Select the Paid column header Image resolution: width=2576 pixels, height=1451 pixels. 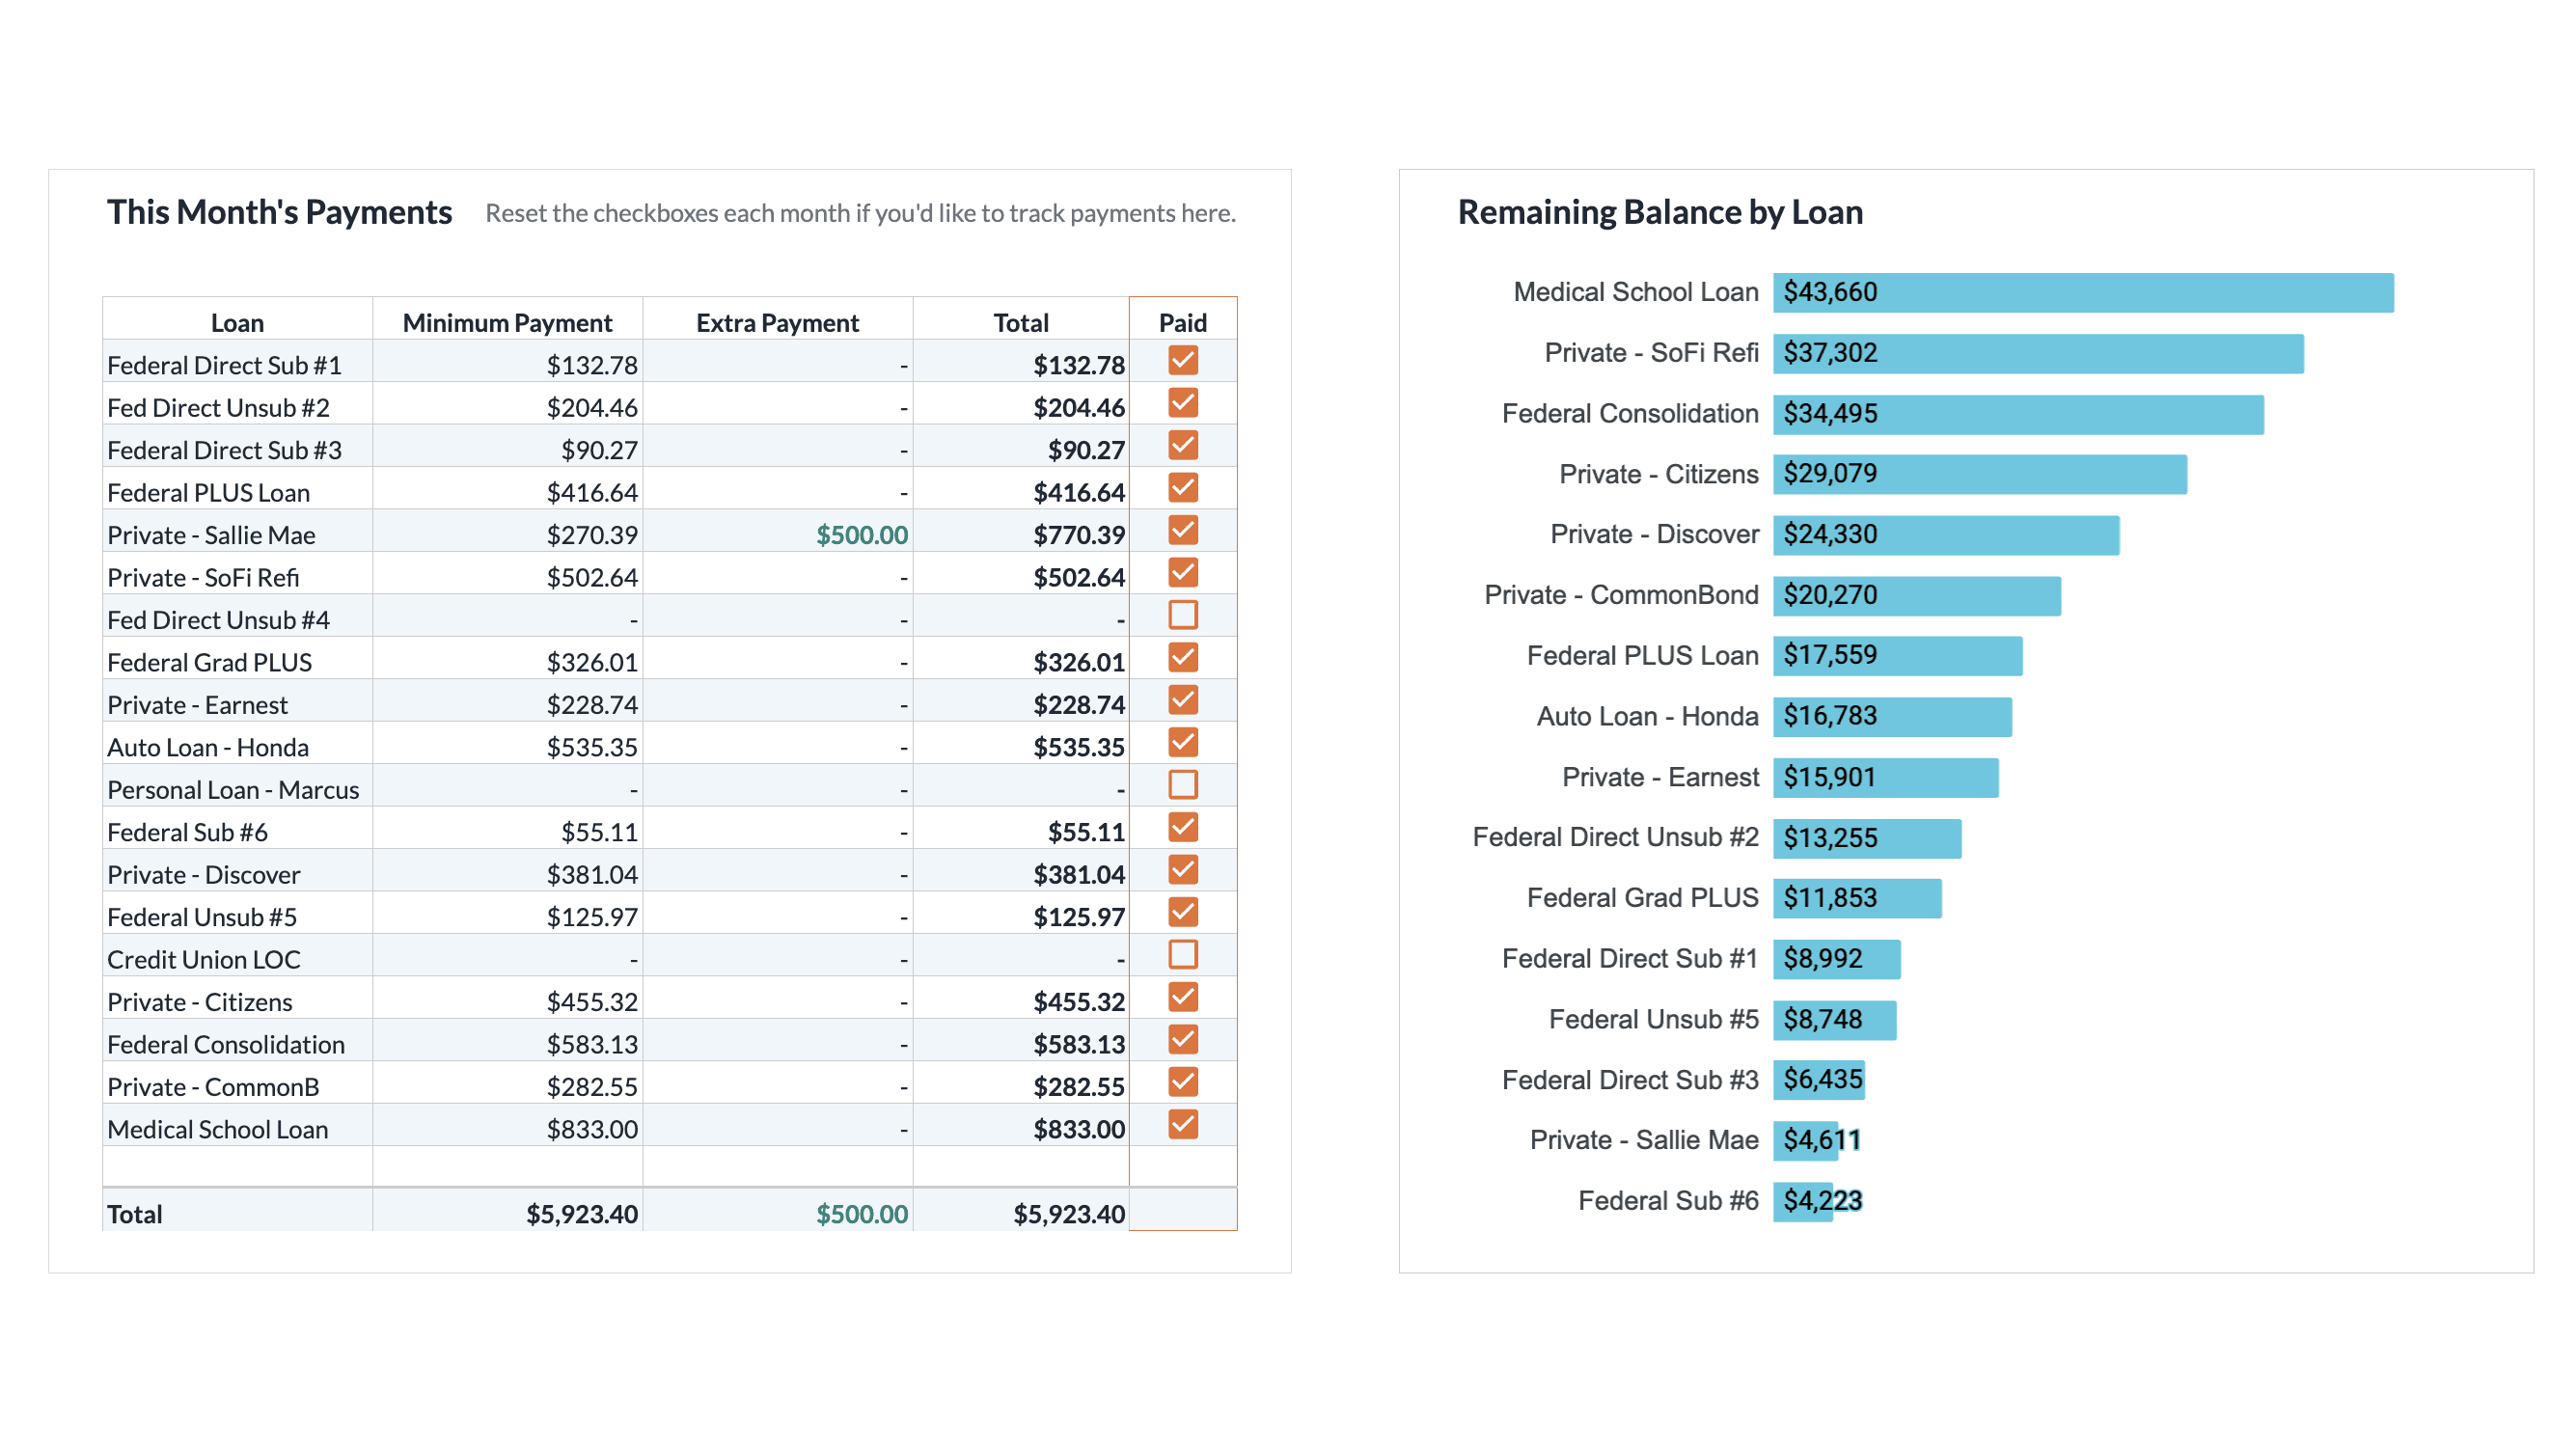point(1182,323)
